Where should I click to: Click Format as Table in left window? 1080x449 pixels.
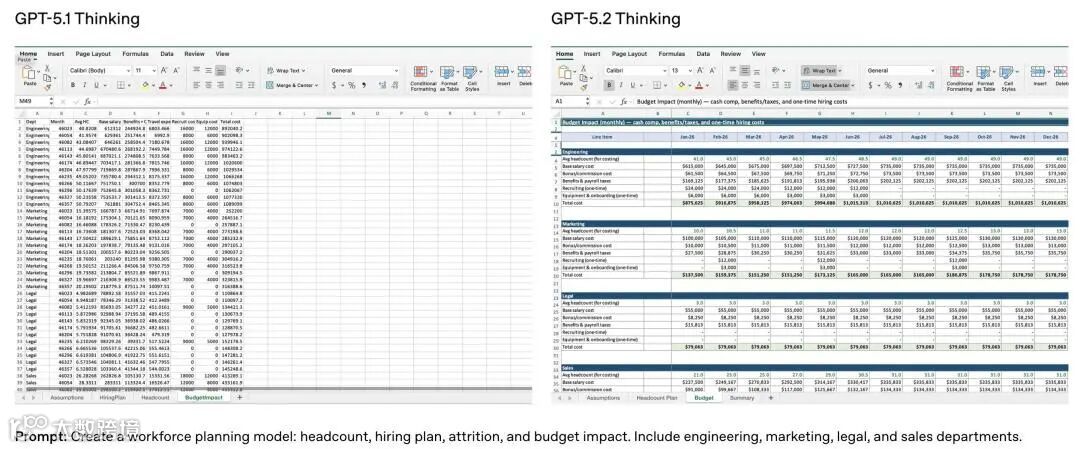point(449,79)
